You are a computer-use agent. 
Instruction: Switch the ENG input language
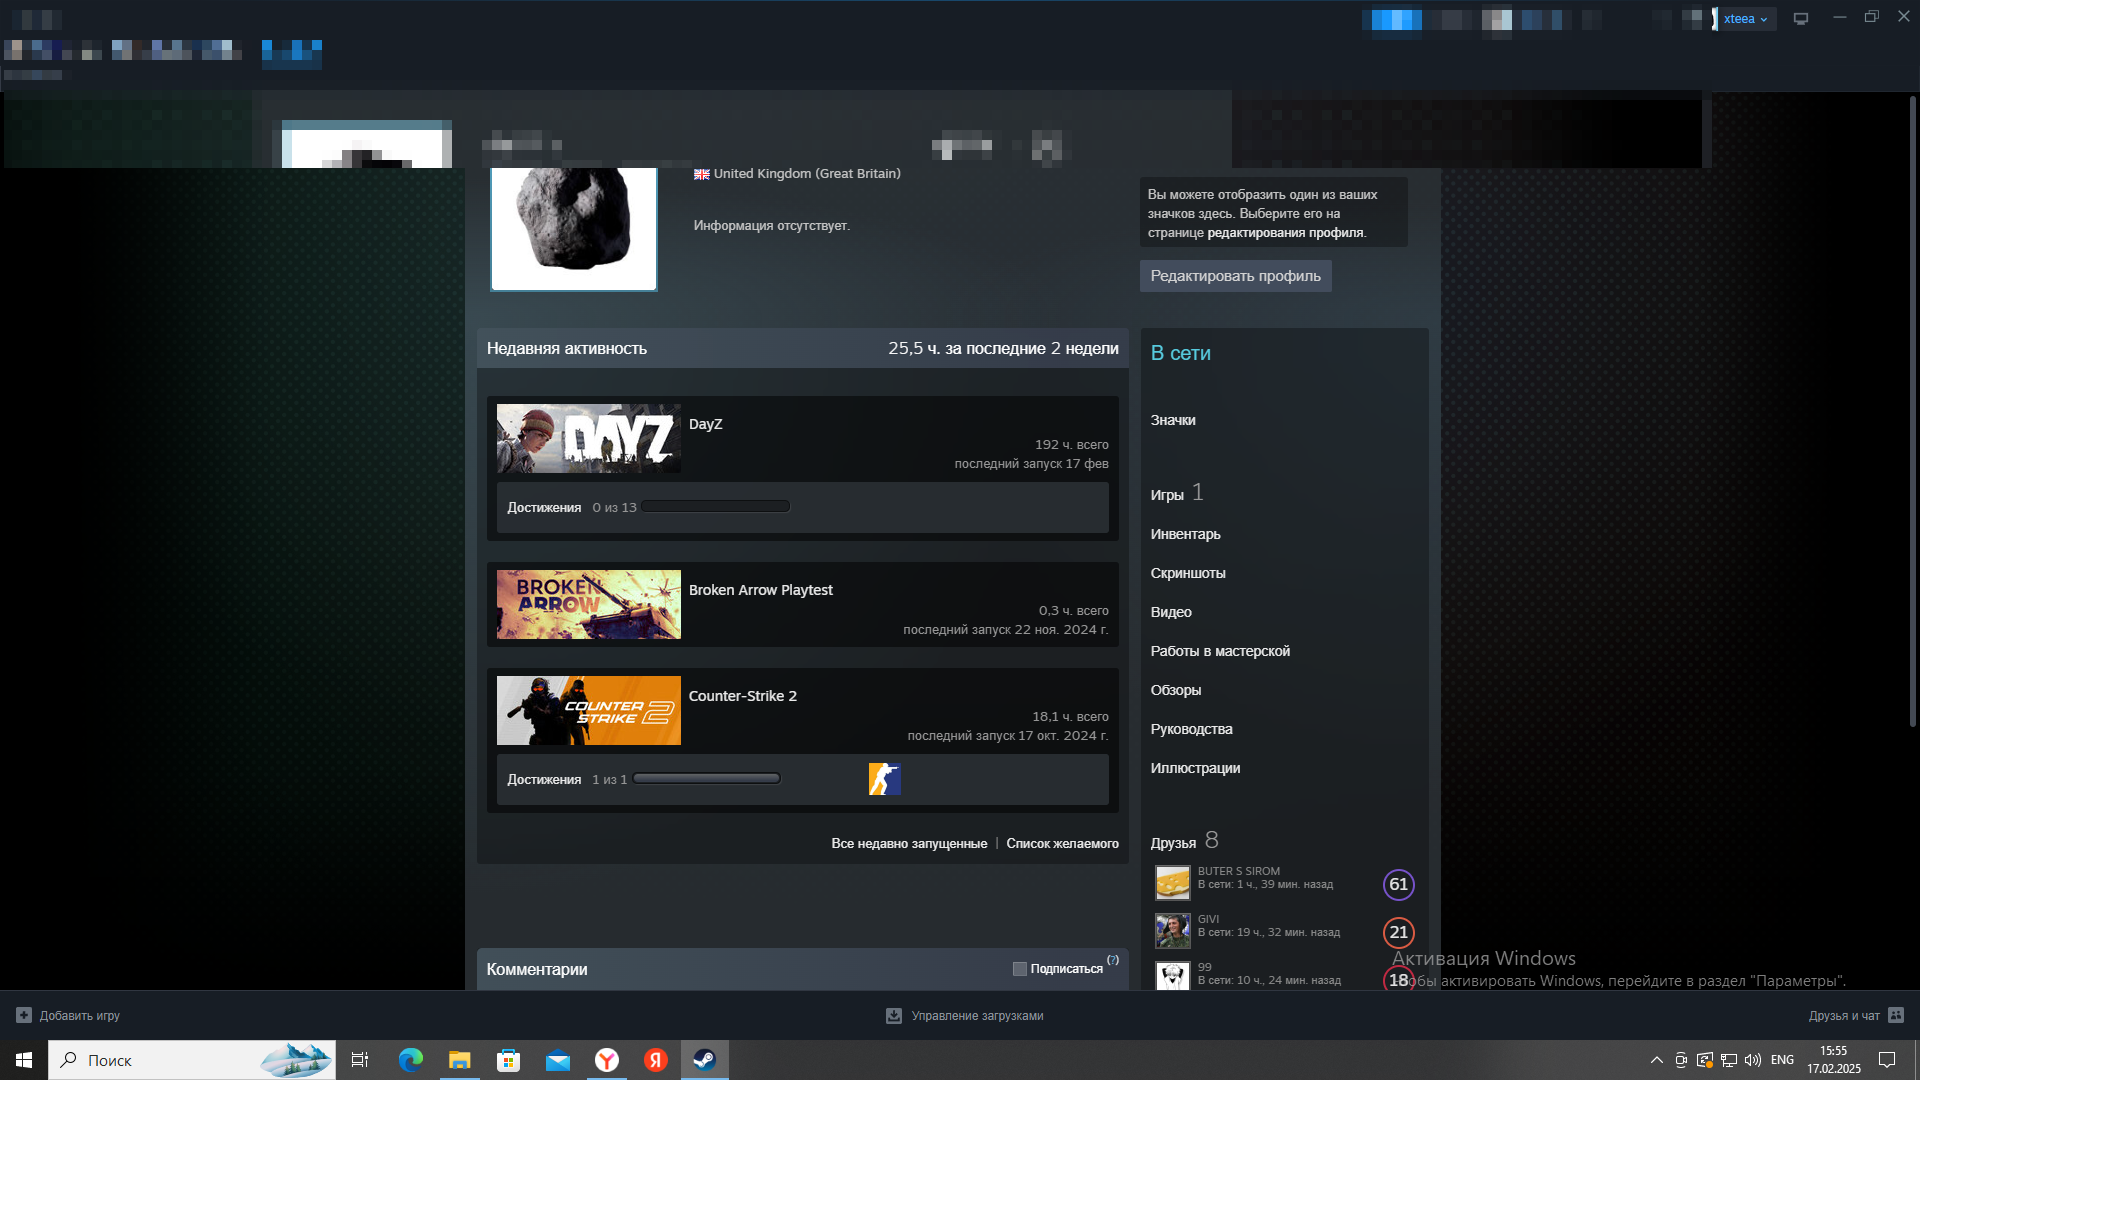point(1782,1060)
